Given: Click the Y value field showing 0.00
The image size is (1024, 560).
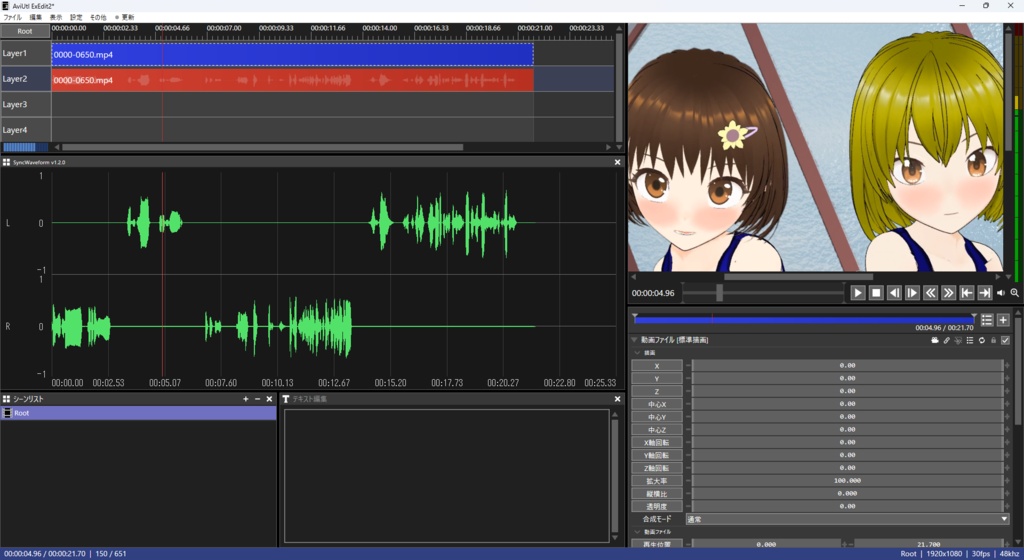Looking at the screenshot, I should [x=847, y=379].
